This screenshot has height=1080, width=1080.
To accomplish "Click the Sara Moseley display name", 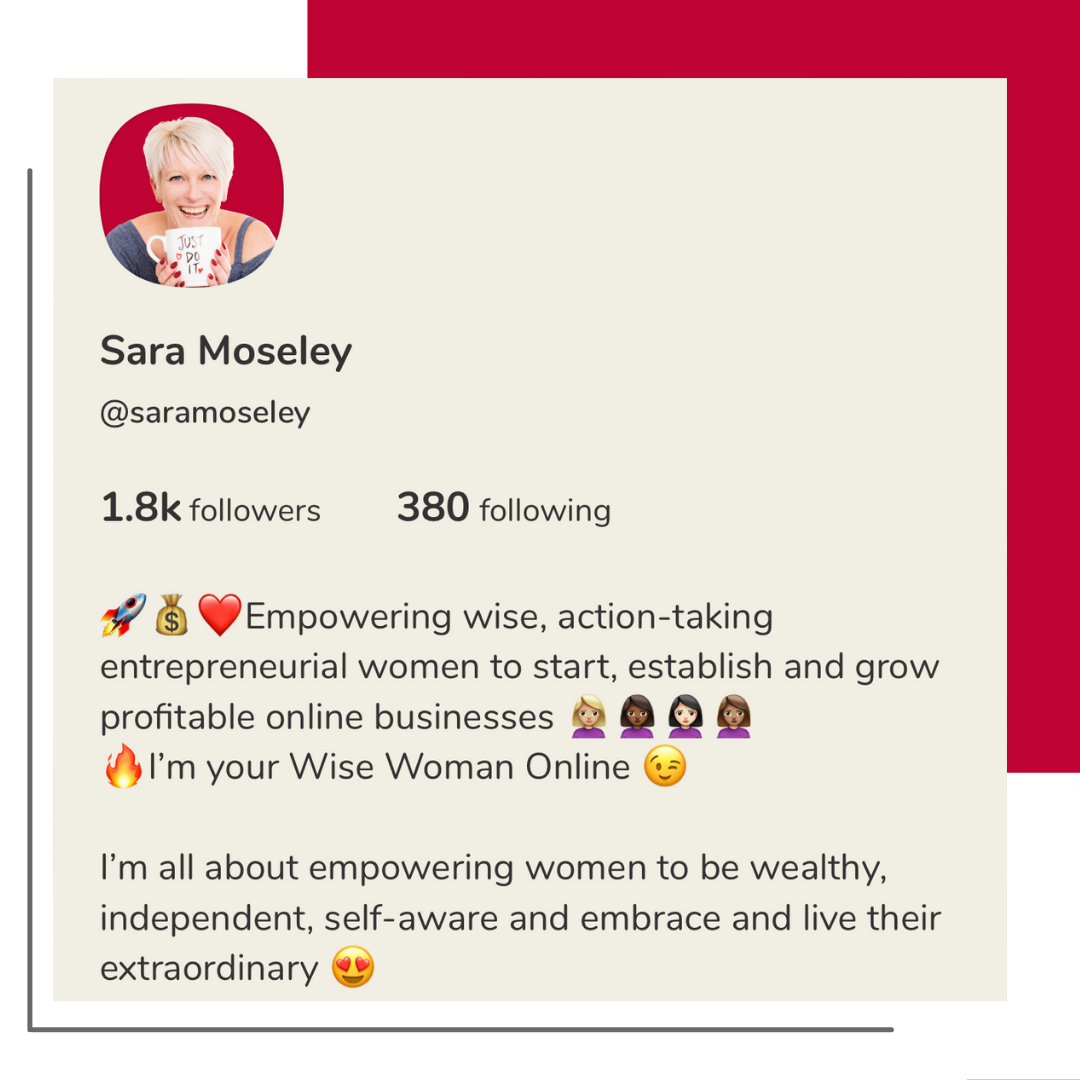I will (226, 351).
